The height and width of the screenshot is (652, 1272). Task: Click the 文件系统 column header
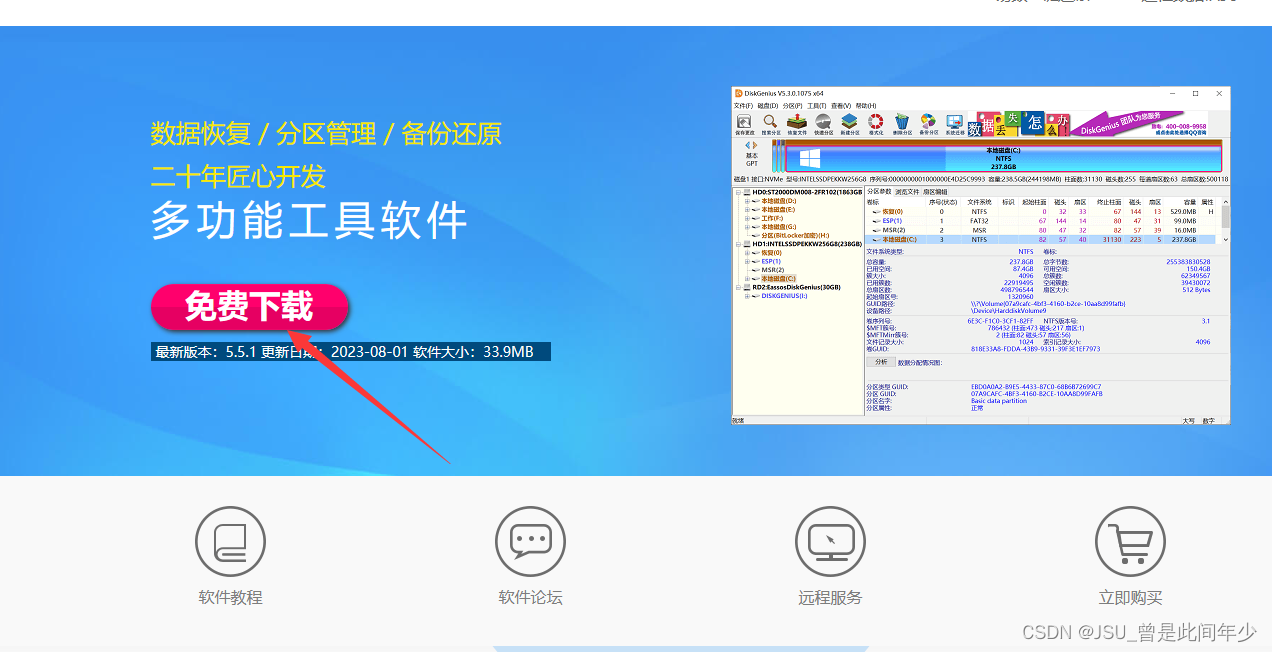(x=979, y=202)
